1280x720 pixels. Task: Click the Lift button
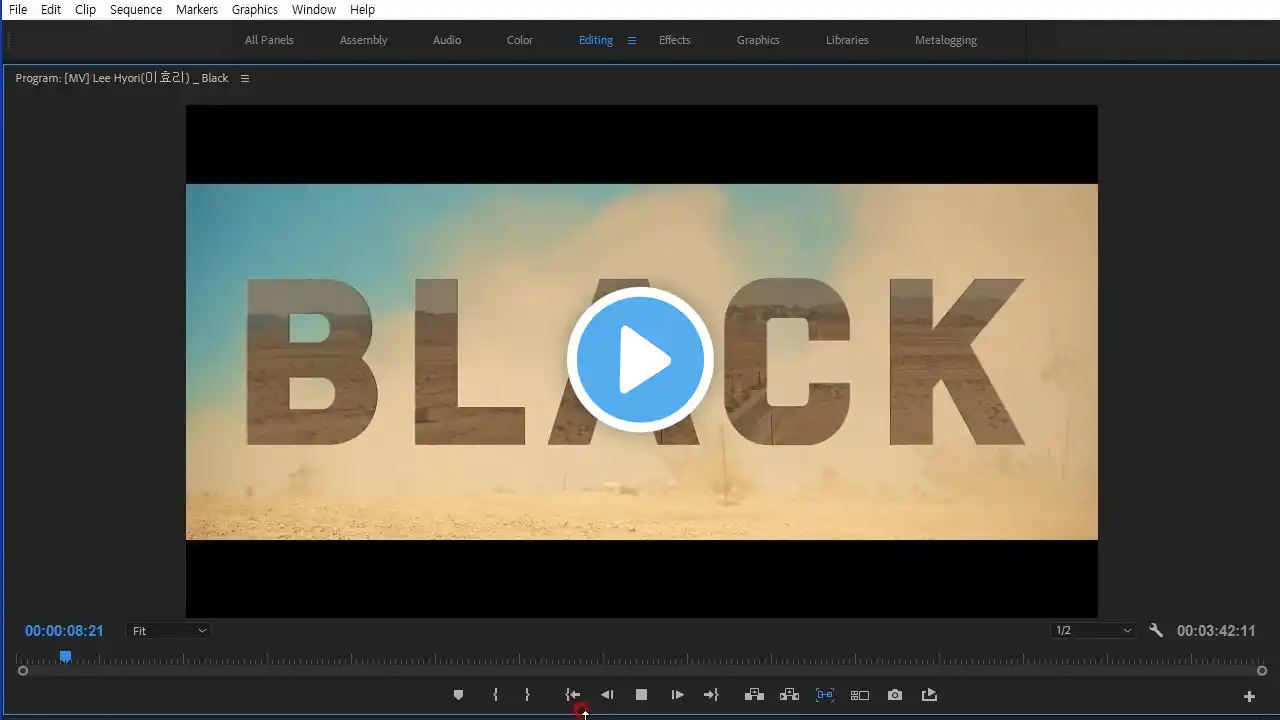[x=755, y=695]
